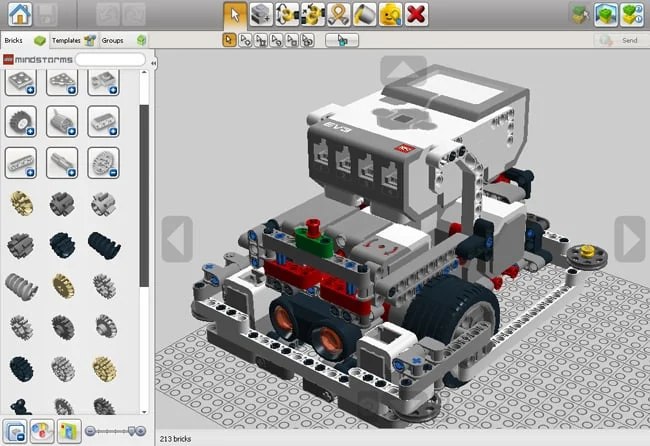Open the filter bricks by color icon

42,431
